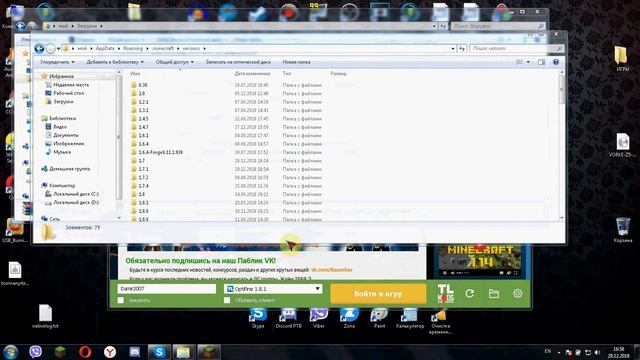The image size is (640, 360).
Task: Click the refresh button beside the address bar
Action: tap(462, 49)
